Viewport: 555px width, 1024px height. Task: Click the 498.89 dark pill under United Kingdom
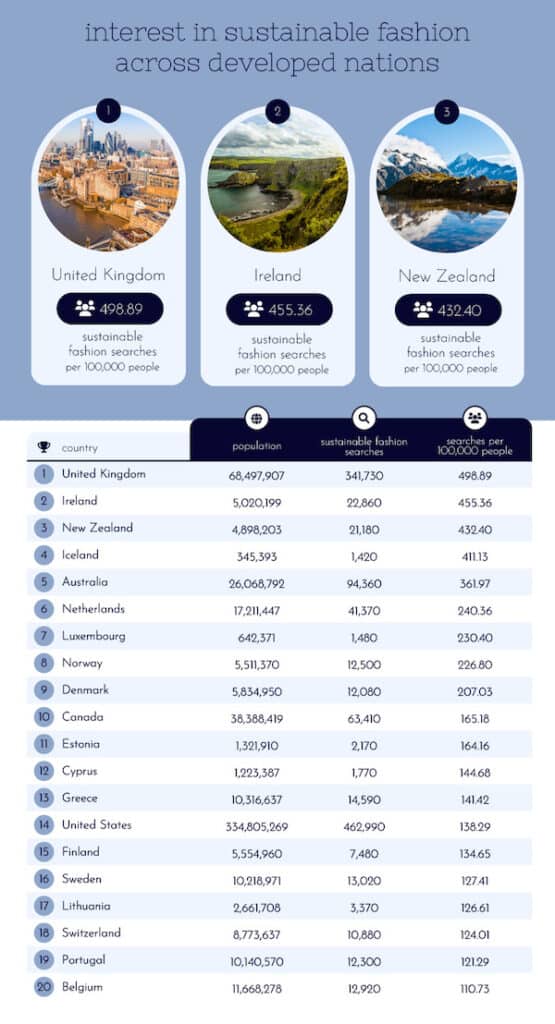(x=110, y=309)
